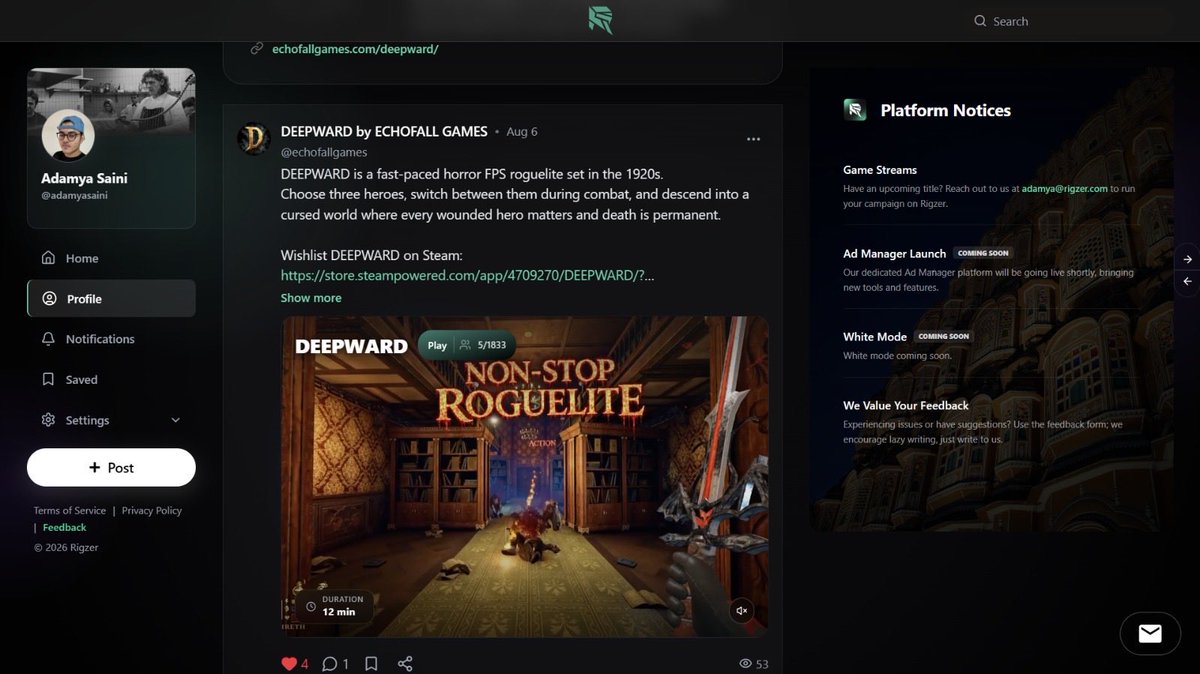Open the post three-dots options menu
Viewport: 1200px width, 674px height.
point(753,139)
